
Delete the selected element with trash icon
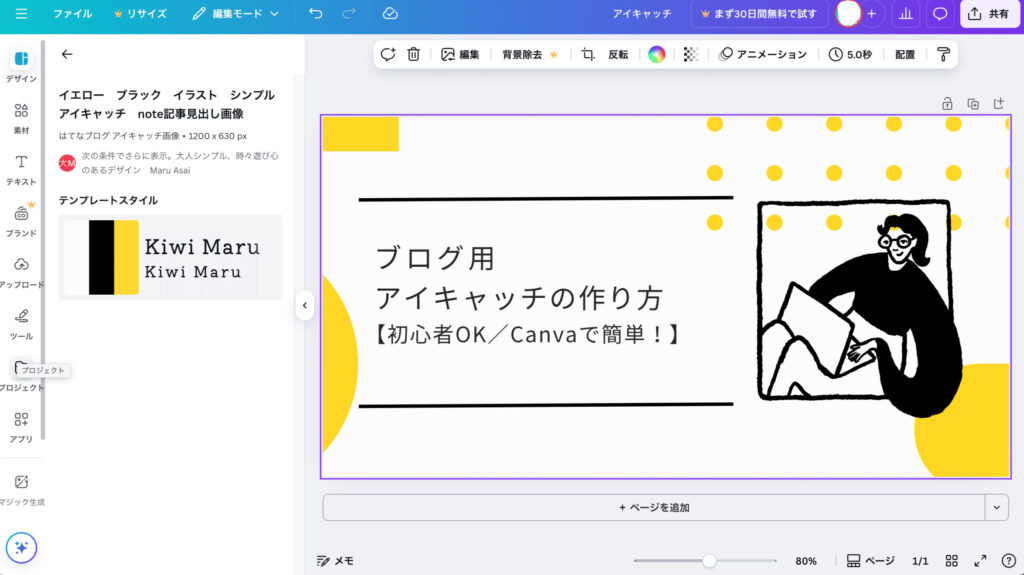click(413, 54)
